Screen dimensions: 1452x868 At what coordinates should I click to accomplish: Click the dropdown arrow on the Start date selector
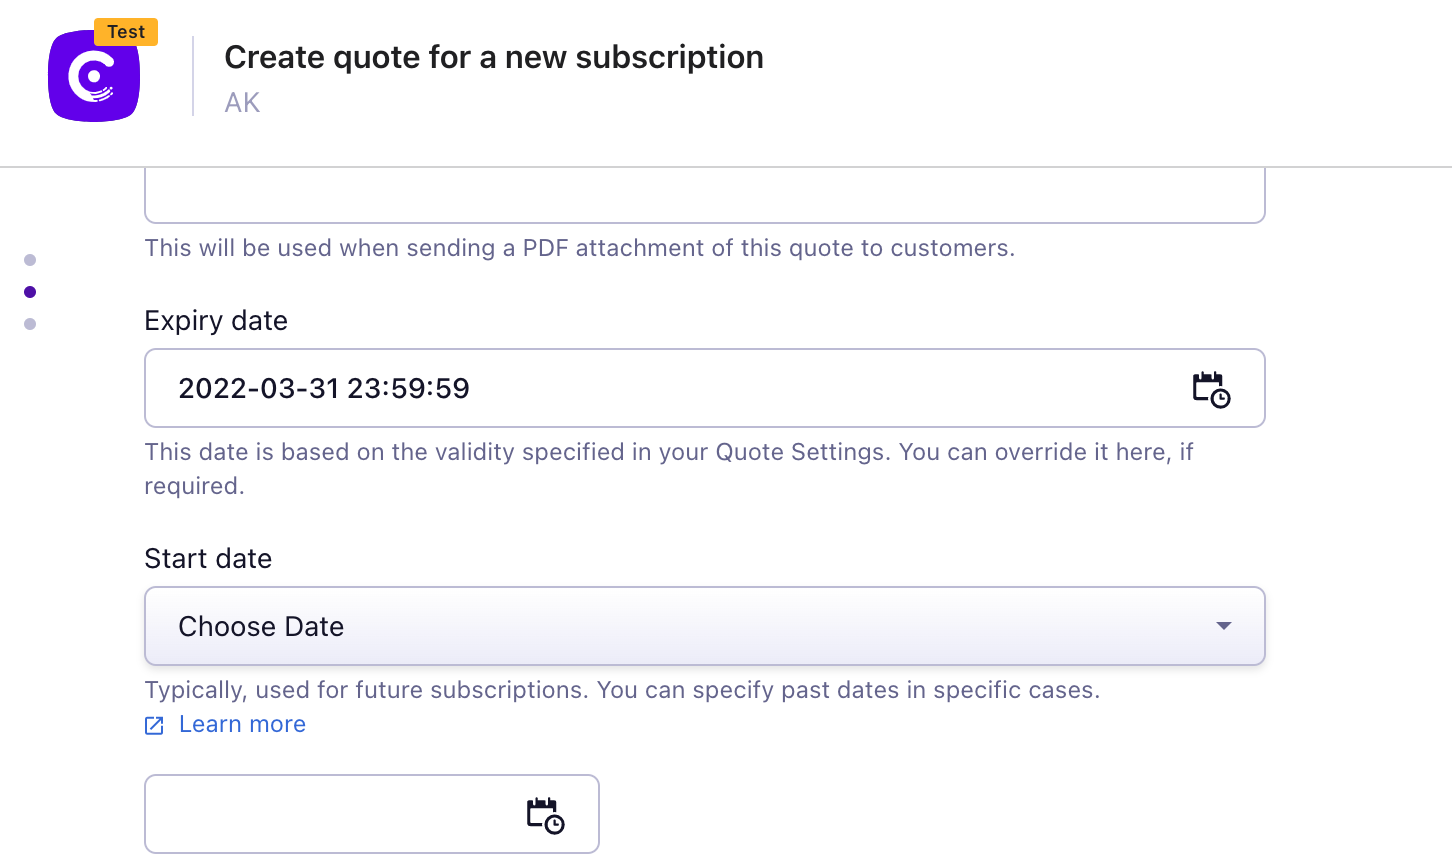pyautogui.click(x=1222, y=625)
